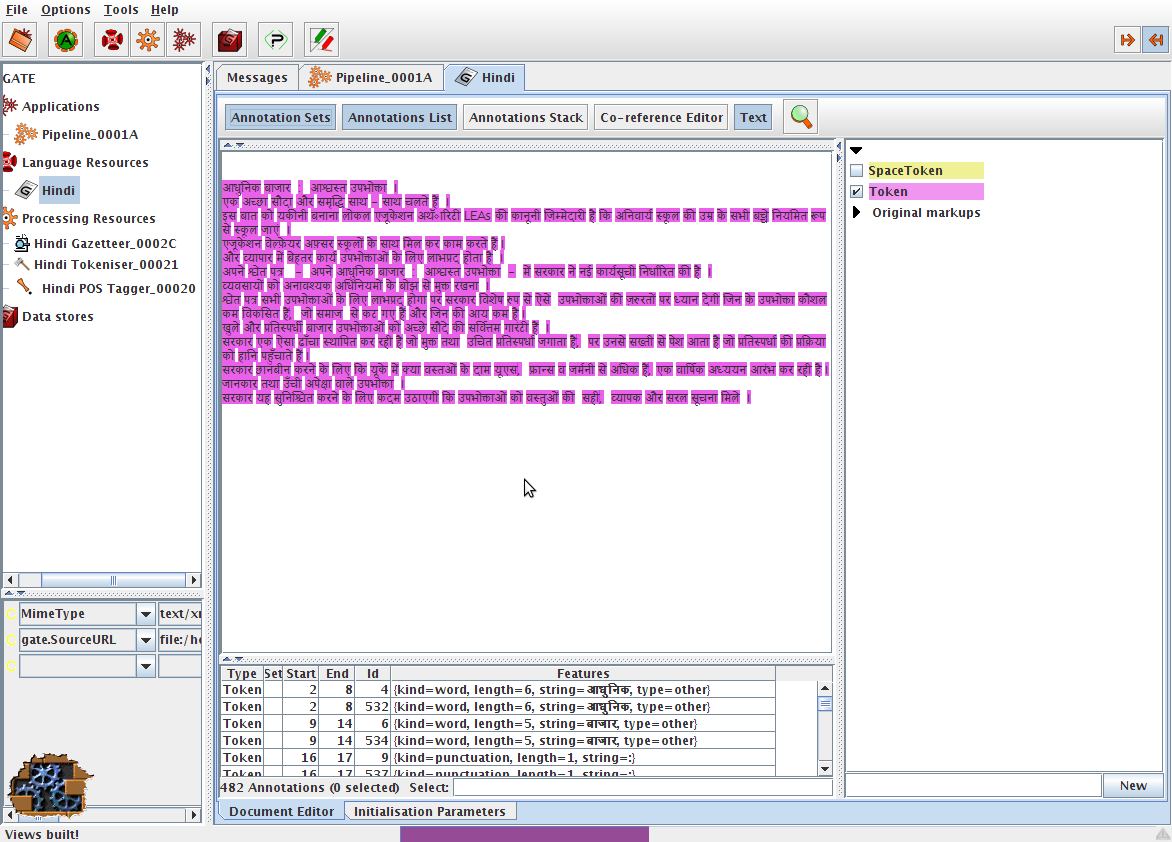This screenshot has width=1172, height=842.
Task: Open the red Datastore box toolbar icon
Action: (x=230, y=40)
